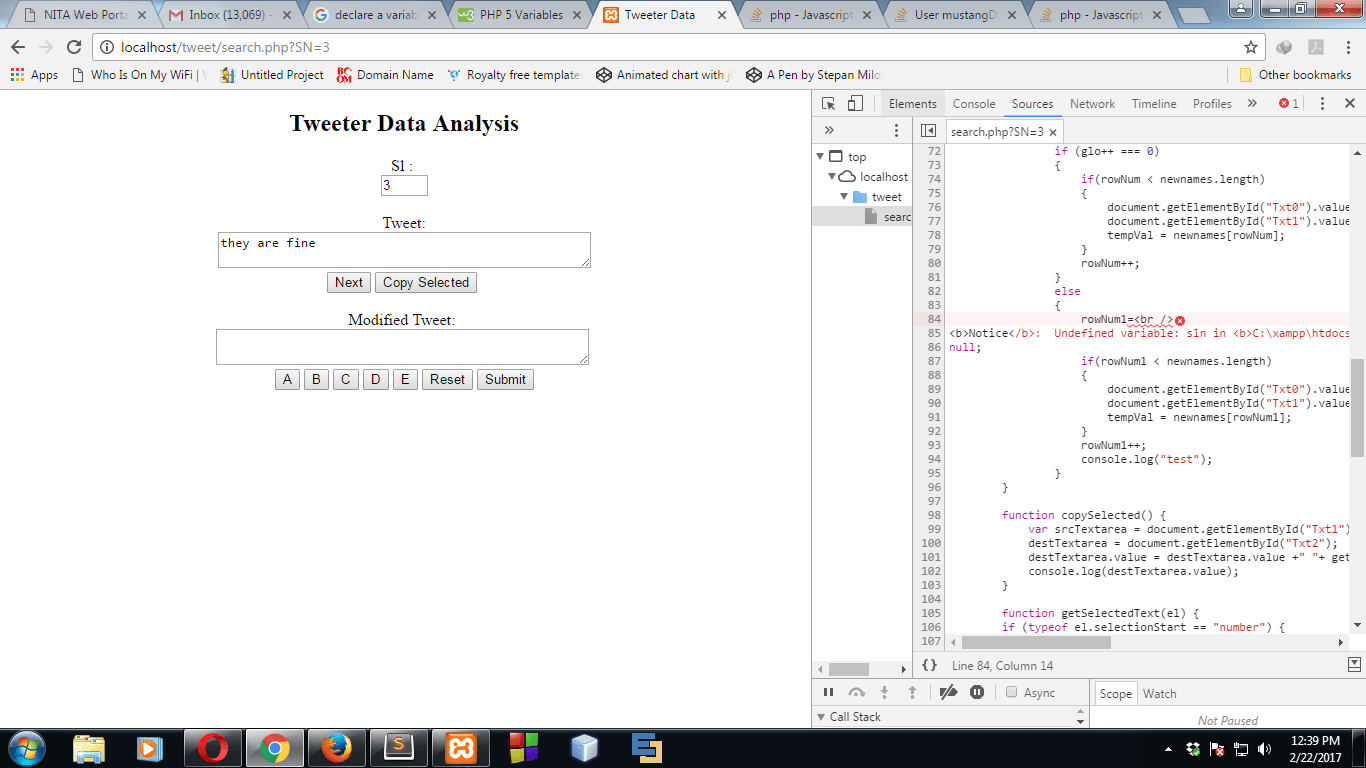Click the Copy Selected button

[426, 282]
